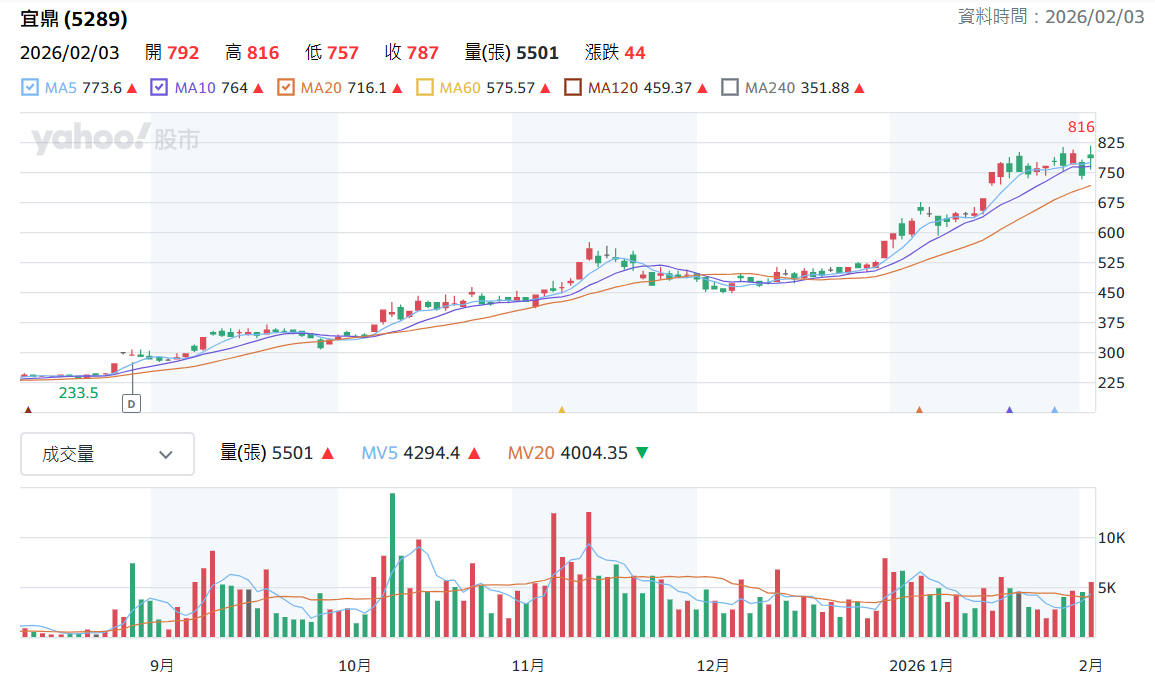The height and width of the screenshot is (693, 1155).
Task: Click the dark red triangle marker at chart start
Action: (x=28, y=409)
